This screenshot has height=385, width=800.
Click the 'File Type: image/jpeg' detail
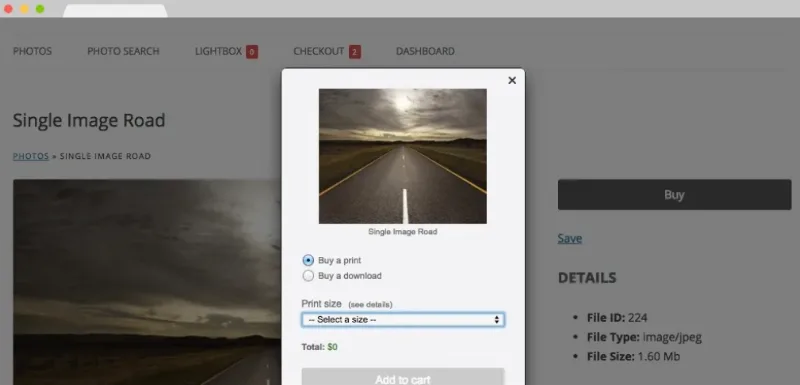pos(644,337)
